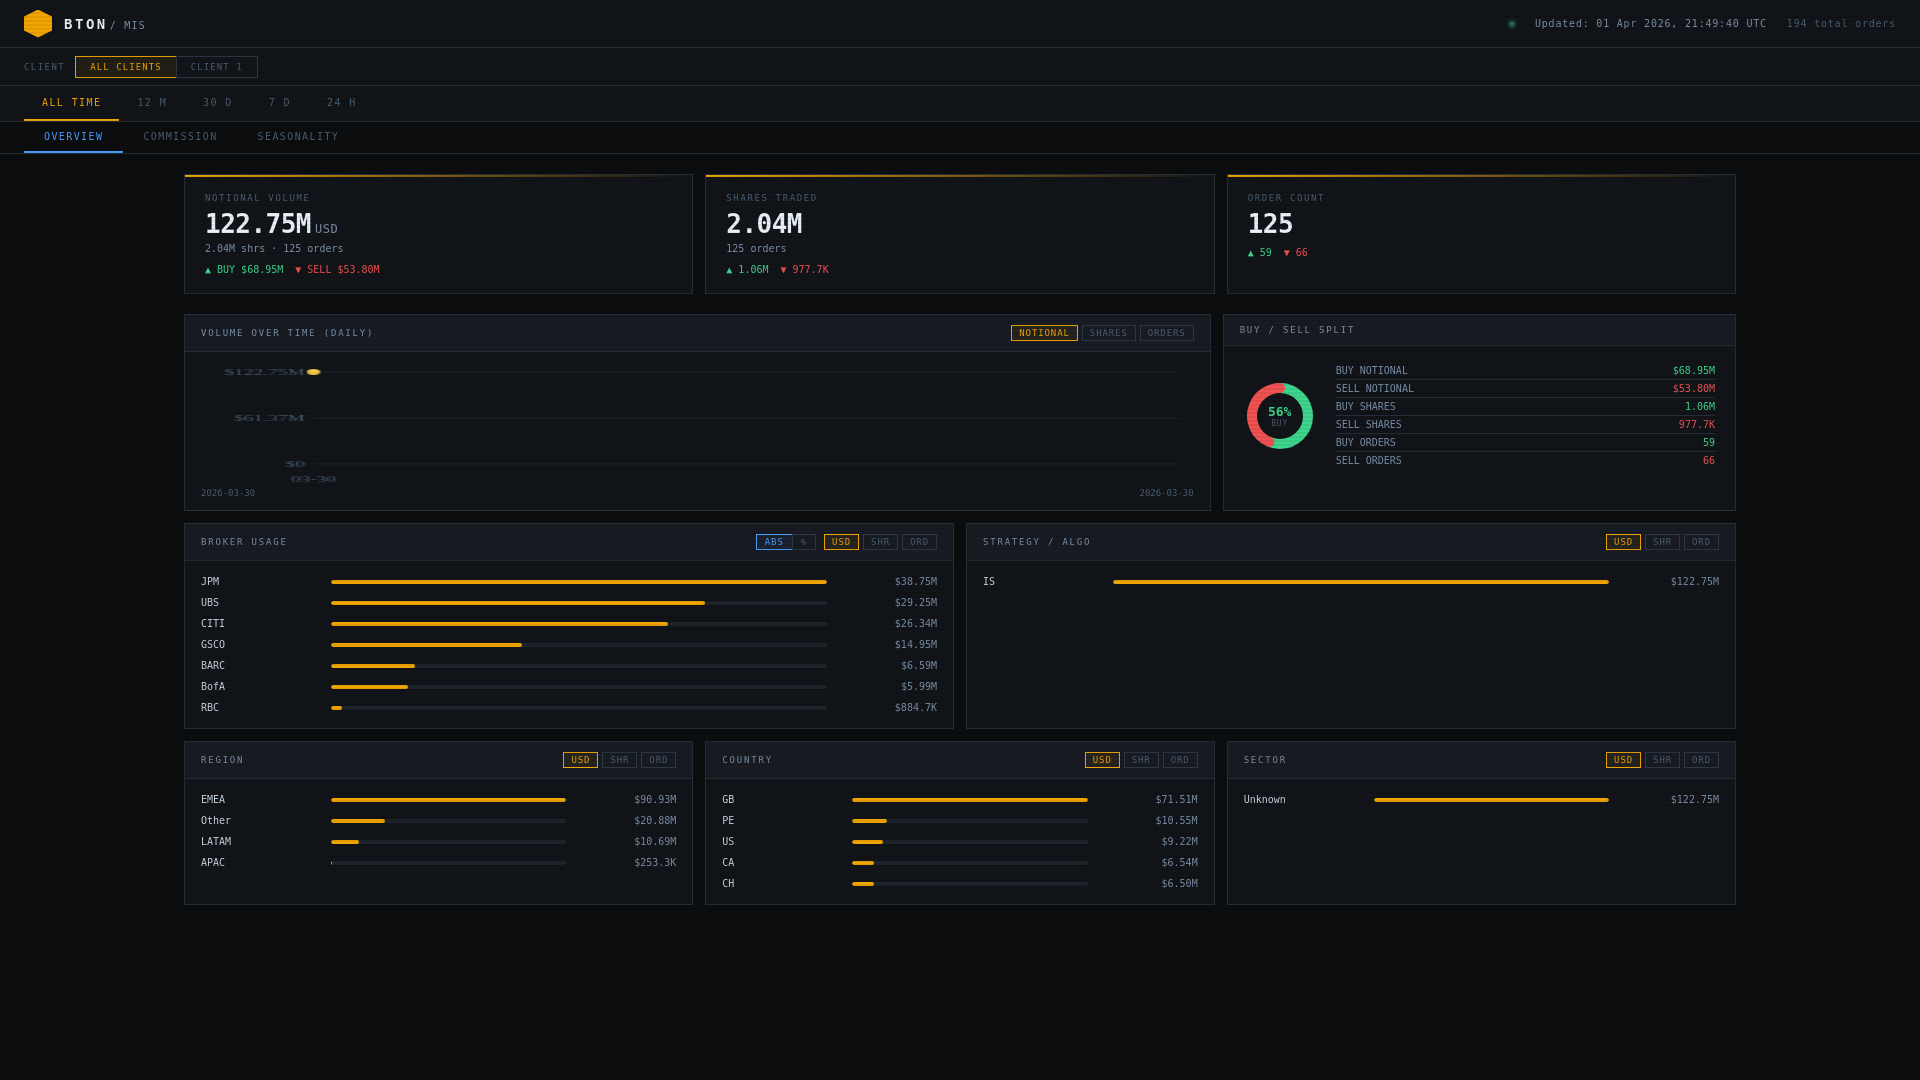Click the Unknown sector row label

coord(1265,800)
